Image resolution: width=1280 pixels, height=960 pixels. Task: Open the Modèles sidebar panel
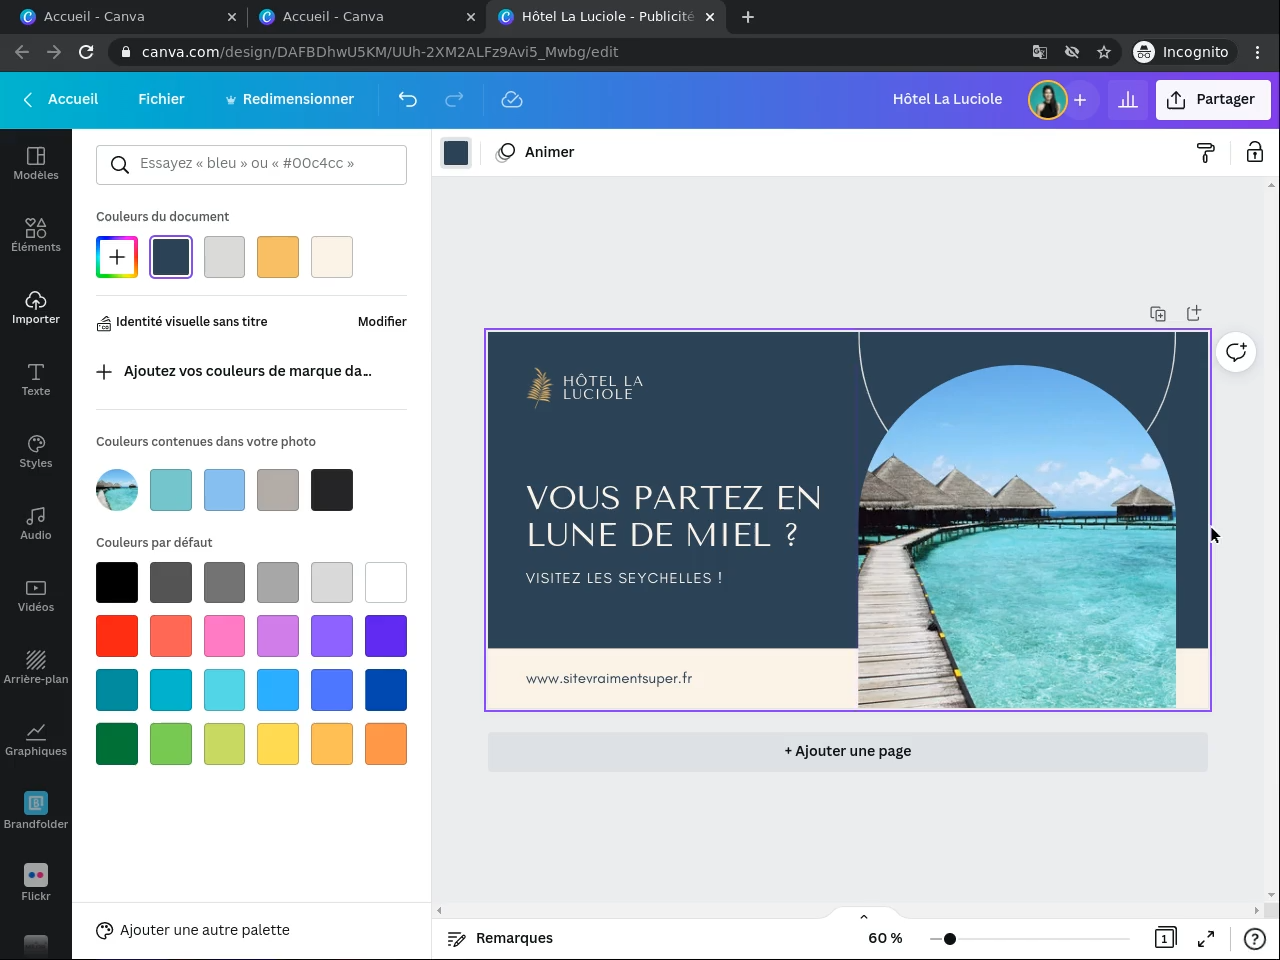[36, 164]
